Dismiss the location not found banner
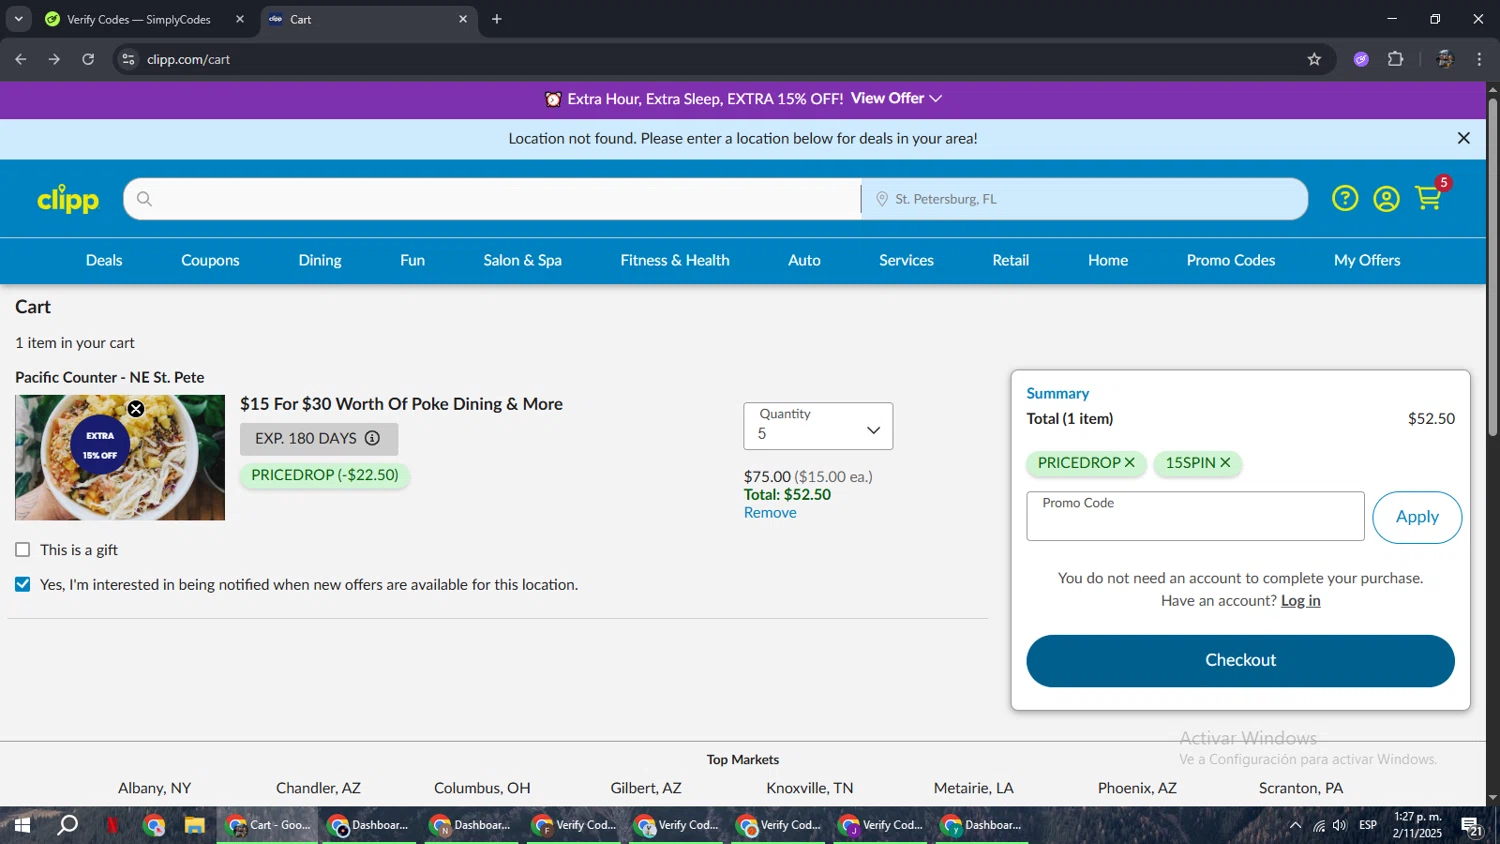This screenshot has width=1500, height=844. click(1464, 139)
